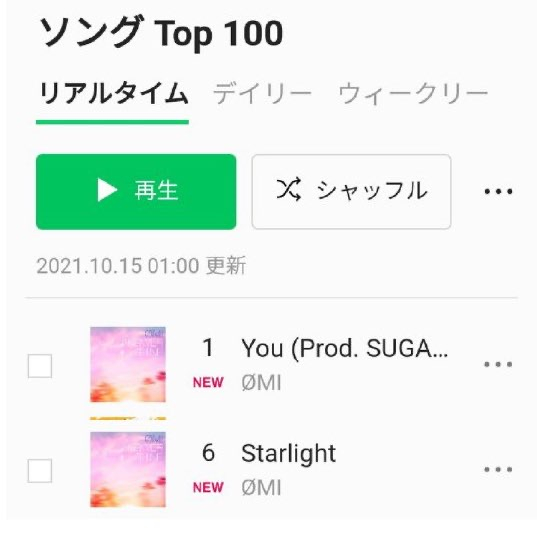The height and width of the screenshot is (533, 537).
Task: Open the three-dot menu beside the シャッフル button
Action: click(498, 191)
